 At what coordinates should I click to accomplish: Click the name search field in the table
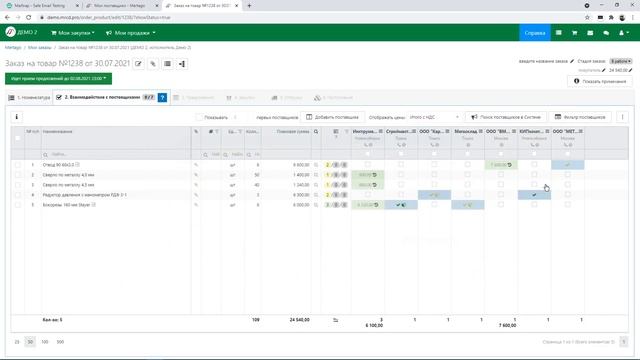click(116, 154)
